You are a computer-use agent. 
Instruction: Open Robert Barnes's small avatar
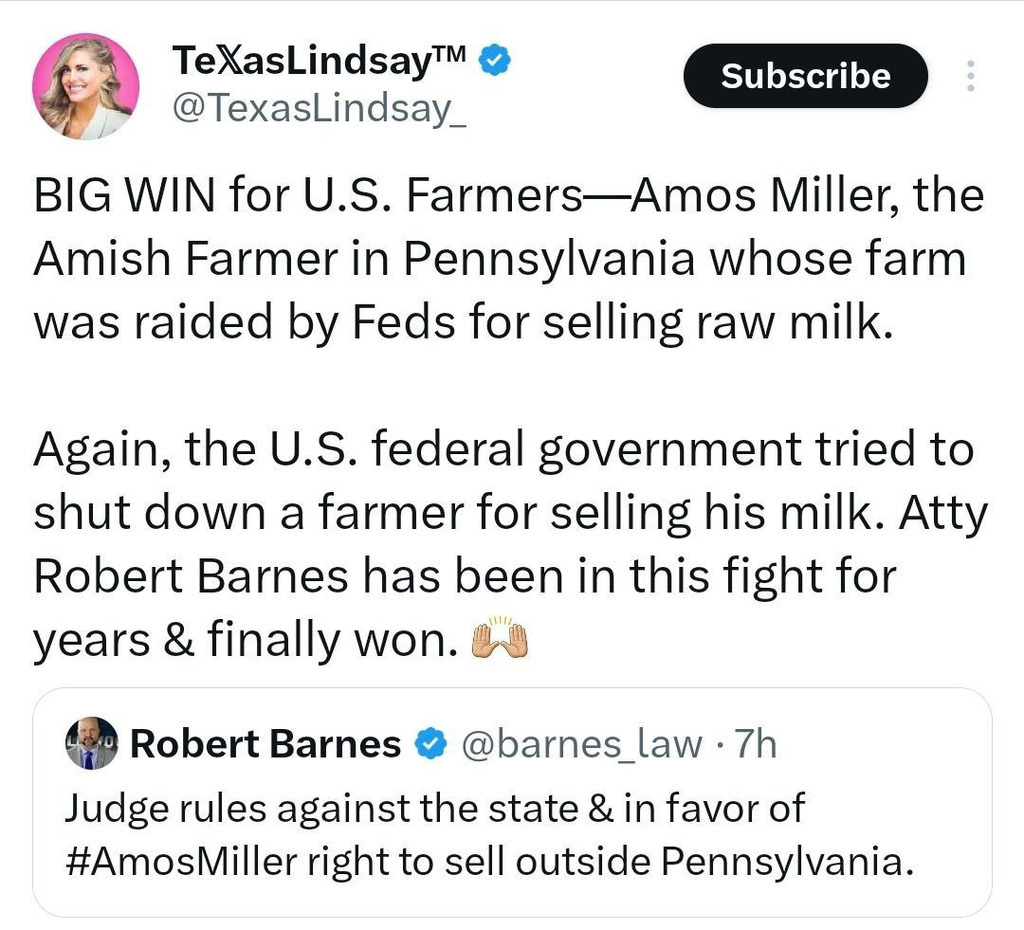(91, 743)
